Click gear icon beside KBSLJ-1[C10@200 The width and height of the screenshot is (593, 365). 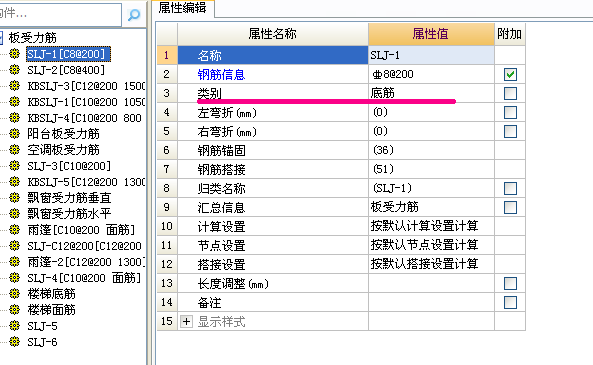coord(14,102)
